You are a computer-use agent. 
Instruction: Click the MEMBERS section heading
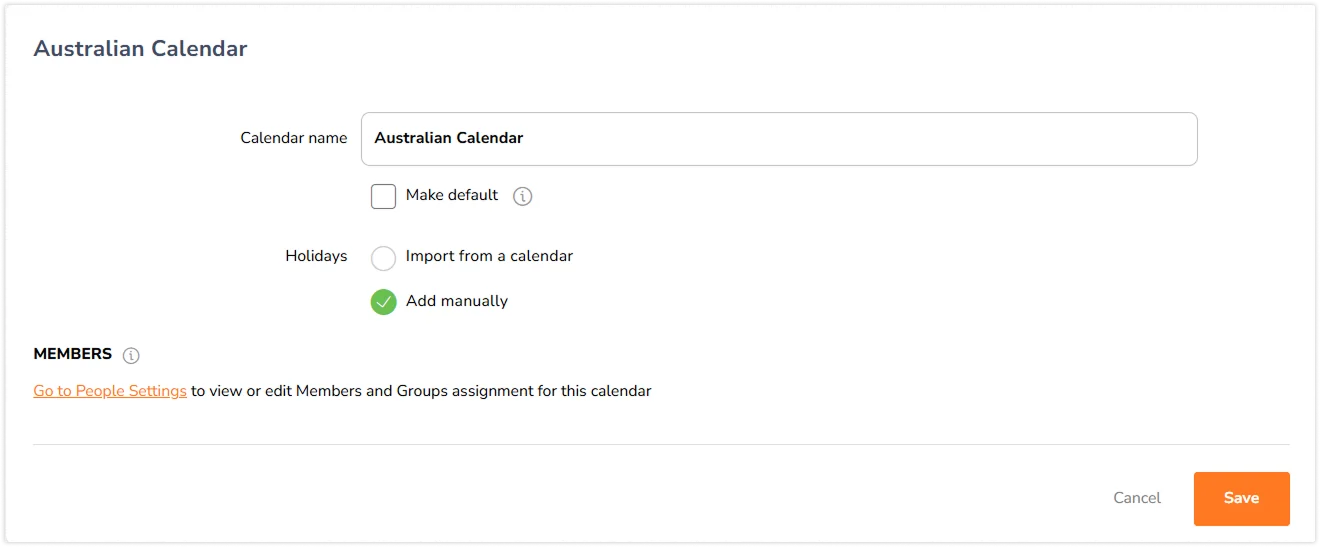click(72, 354)
